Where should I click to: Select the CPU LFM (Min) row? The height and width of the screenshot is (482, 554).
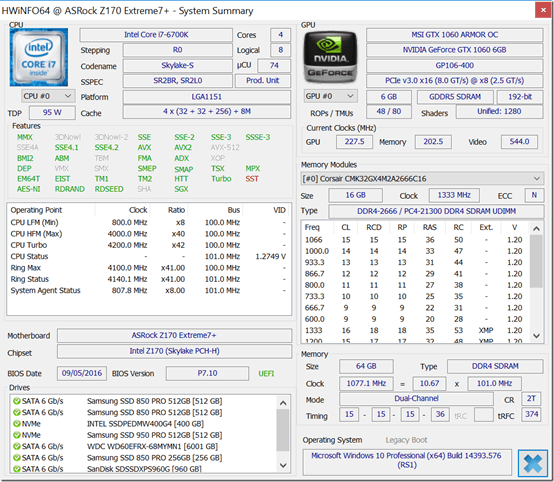(148, 223)
